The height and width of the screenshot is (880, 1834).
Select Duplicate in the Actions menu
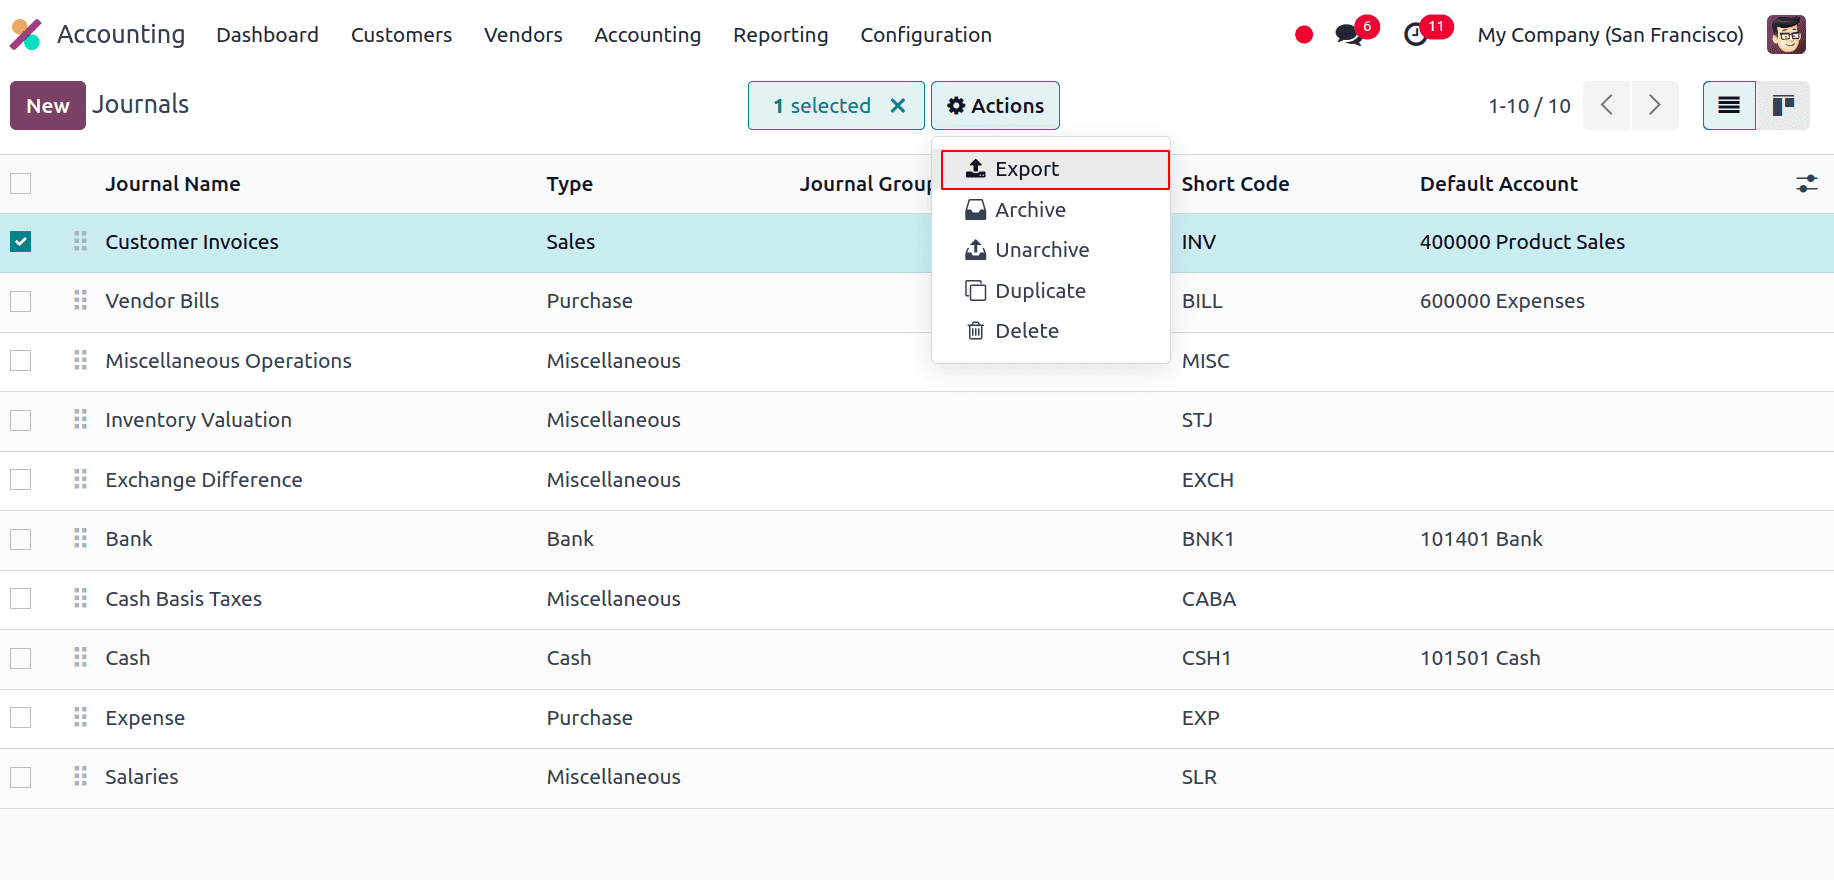(x=1040, y=291)
